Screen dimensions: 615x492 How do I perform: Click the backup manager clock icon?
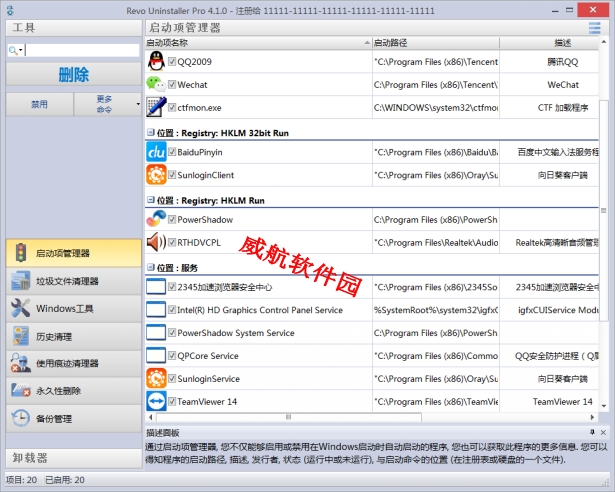(20, 418)
